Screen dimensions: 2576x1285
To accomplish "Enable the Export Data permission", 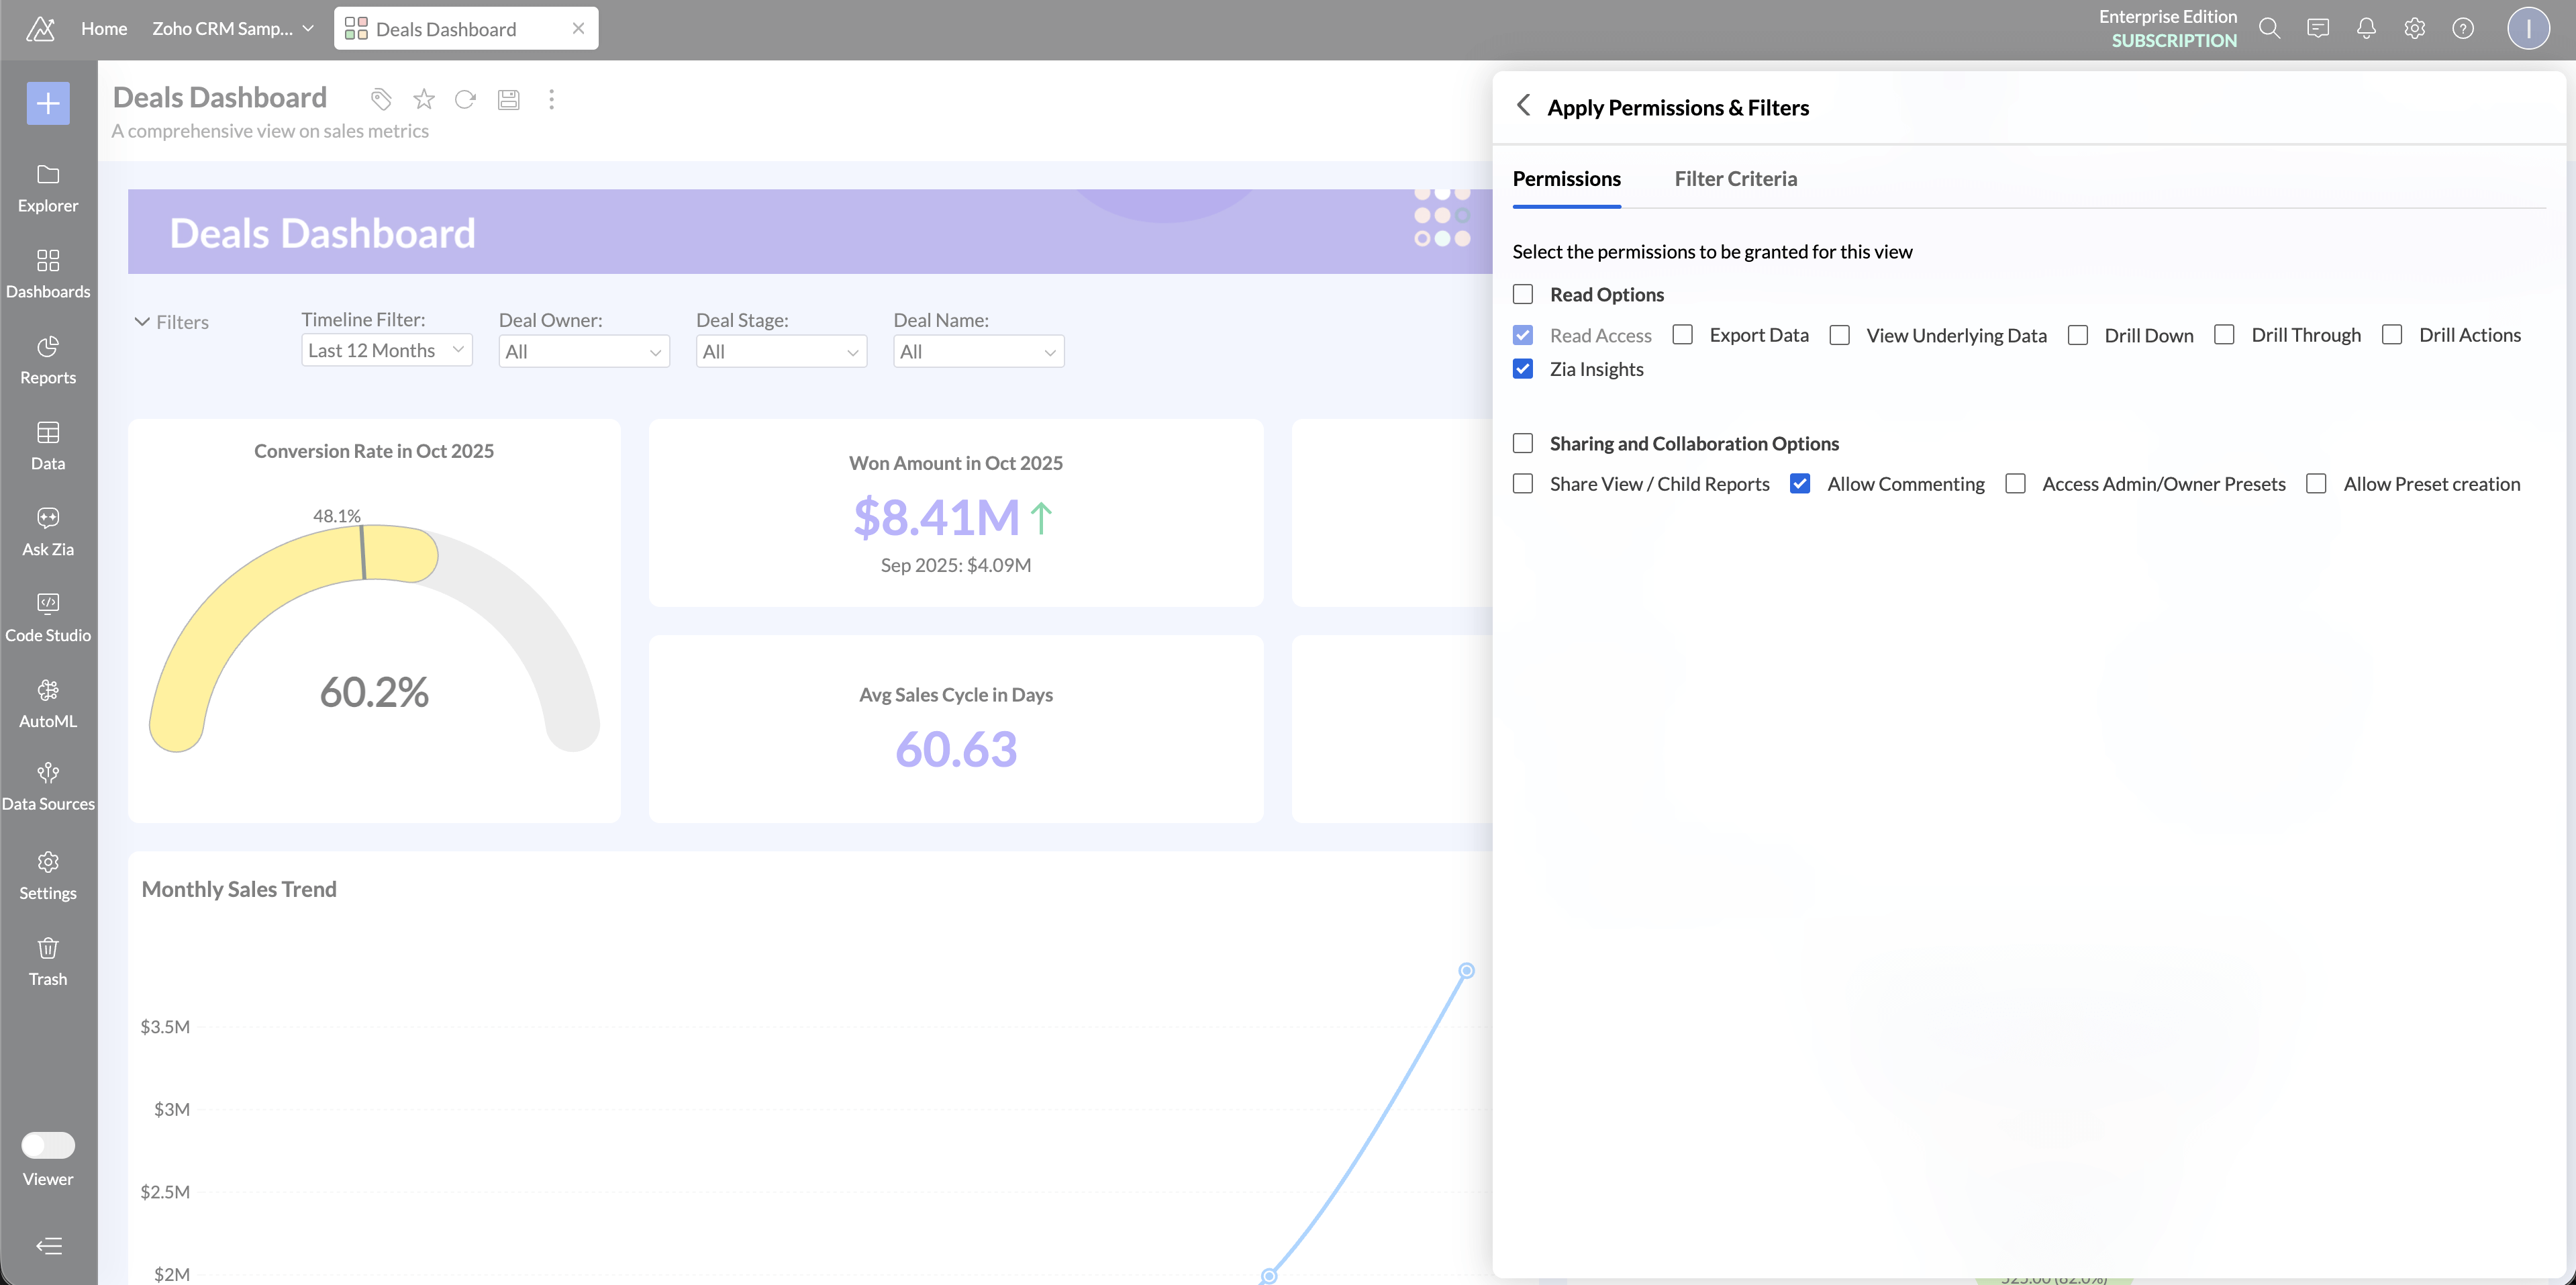I will coord(1683,335).
